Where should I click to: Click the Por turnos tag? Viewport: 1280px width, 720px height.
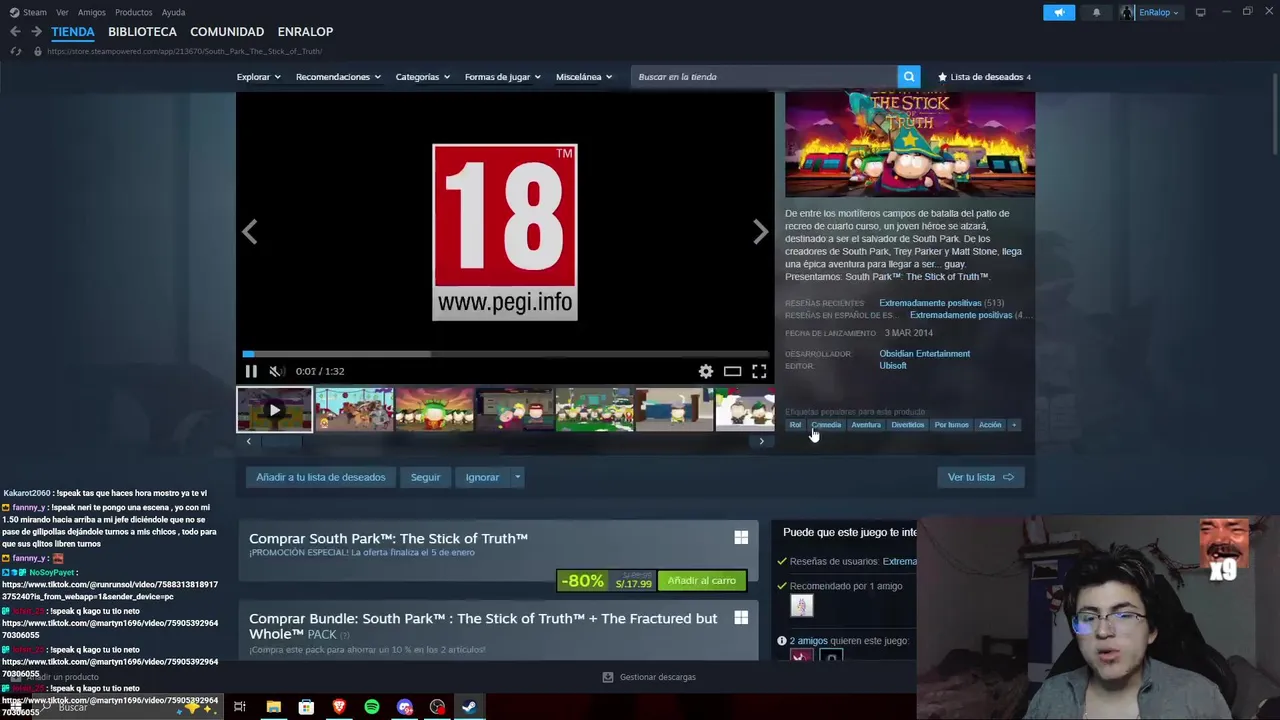click(x=951, y=425)
